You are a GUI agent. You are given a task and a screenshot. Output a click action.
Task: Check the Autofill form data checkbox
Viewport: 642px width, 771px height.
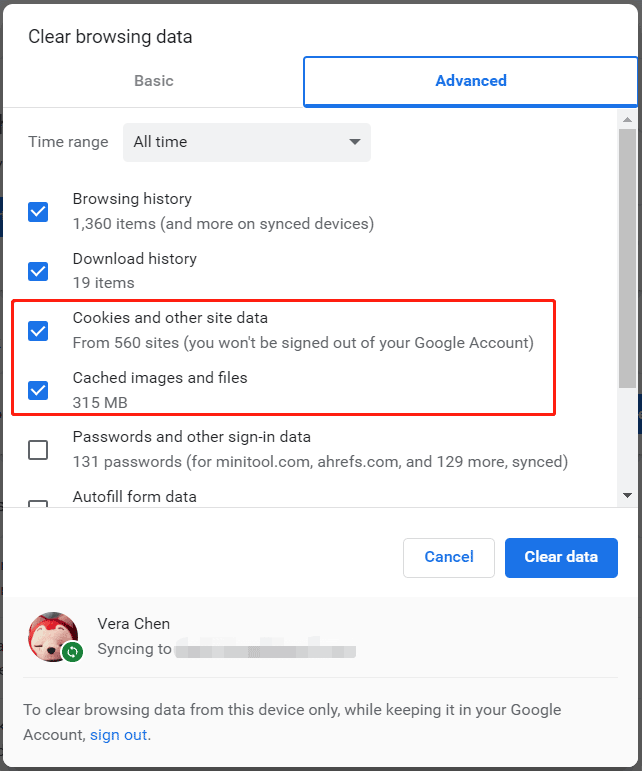(x=38, y=504)
